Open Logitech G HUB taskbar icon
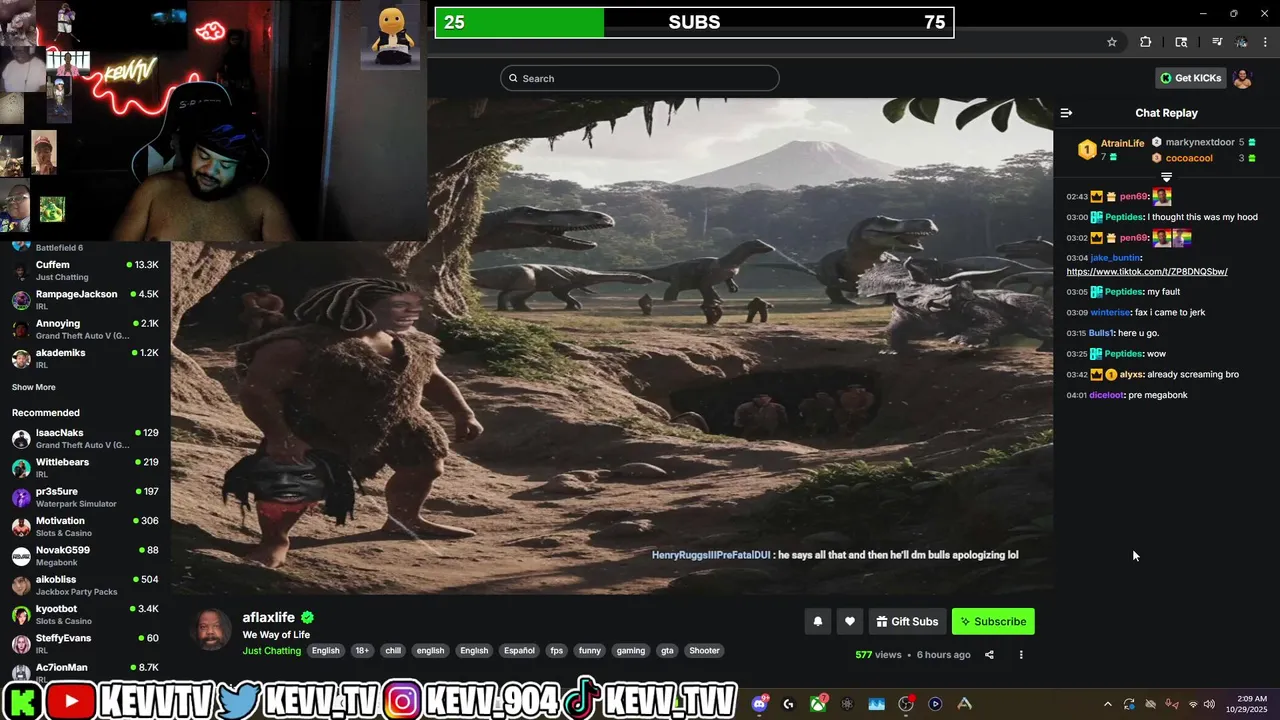Viewport: 1280px width, 720px height. (789, 704)
